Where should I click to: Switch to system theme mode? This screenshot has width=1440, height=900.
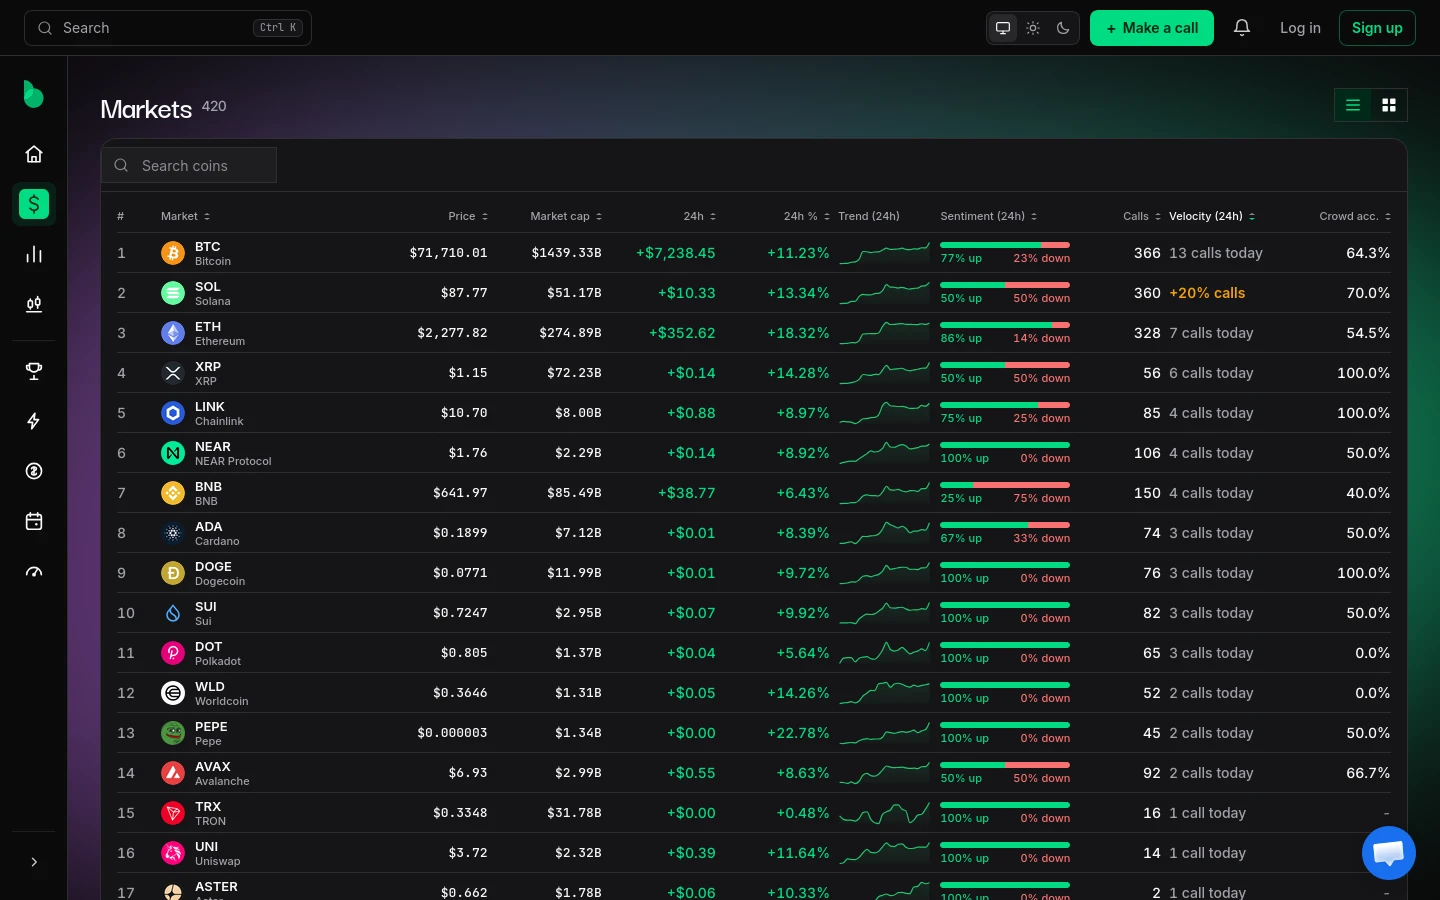click(1003, 28)
